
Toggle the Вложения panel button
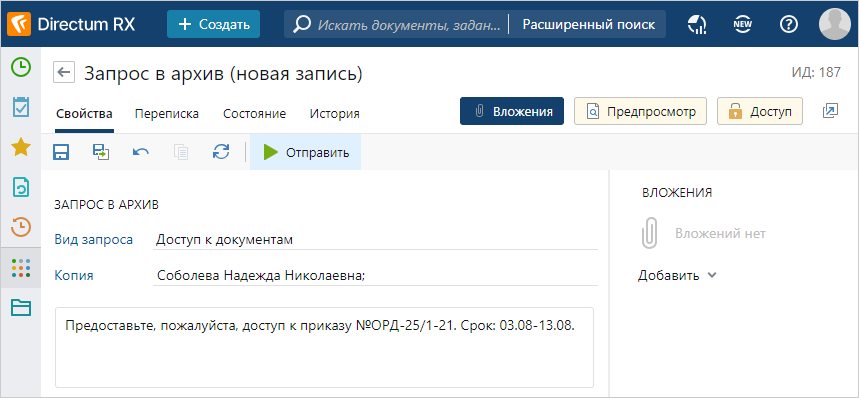(x=512, y=112)
